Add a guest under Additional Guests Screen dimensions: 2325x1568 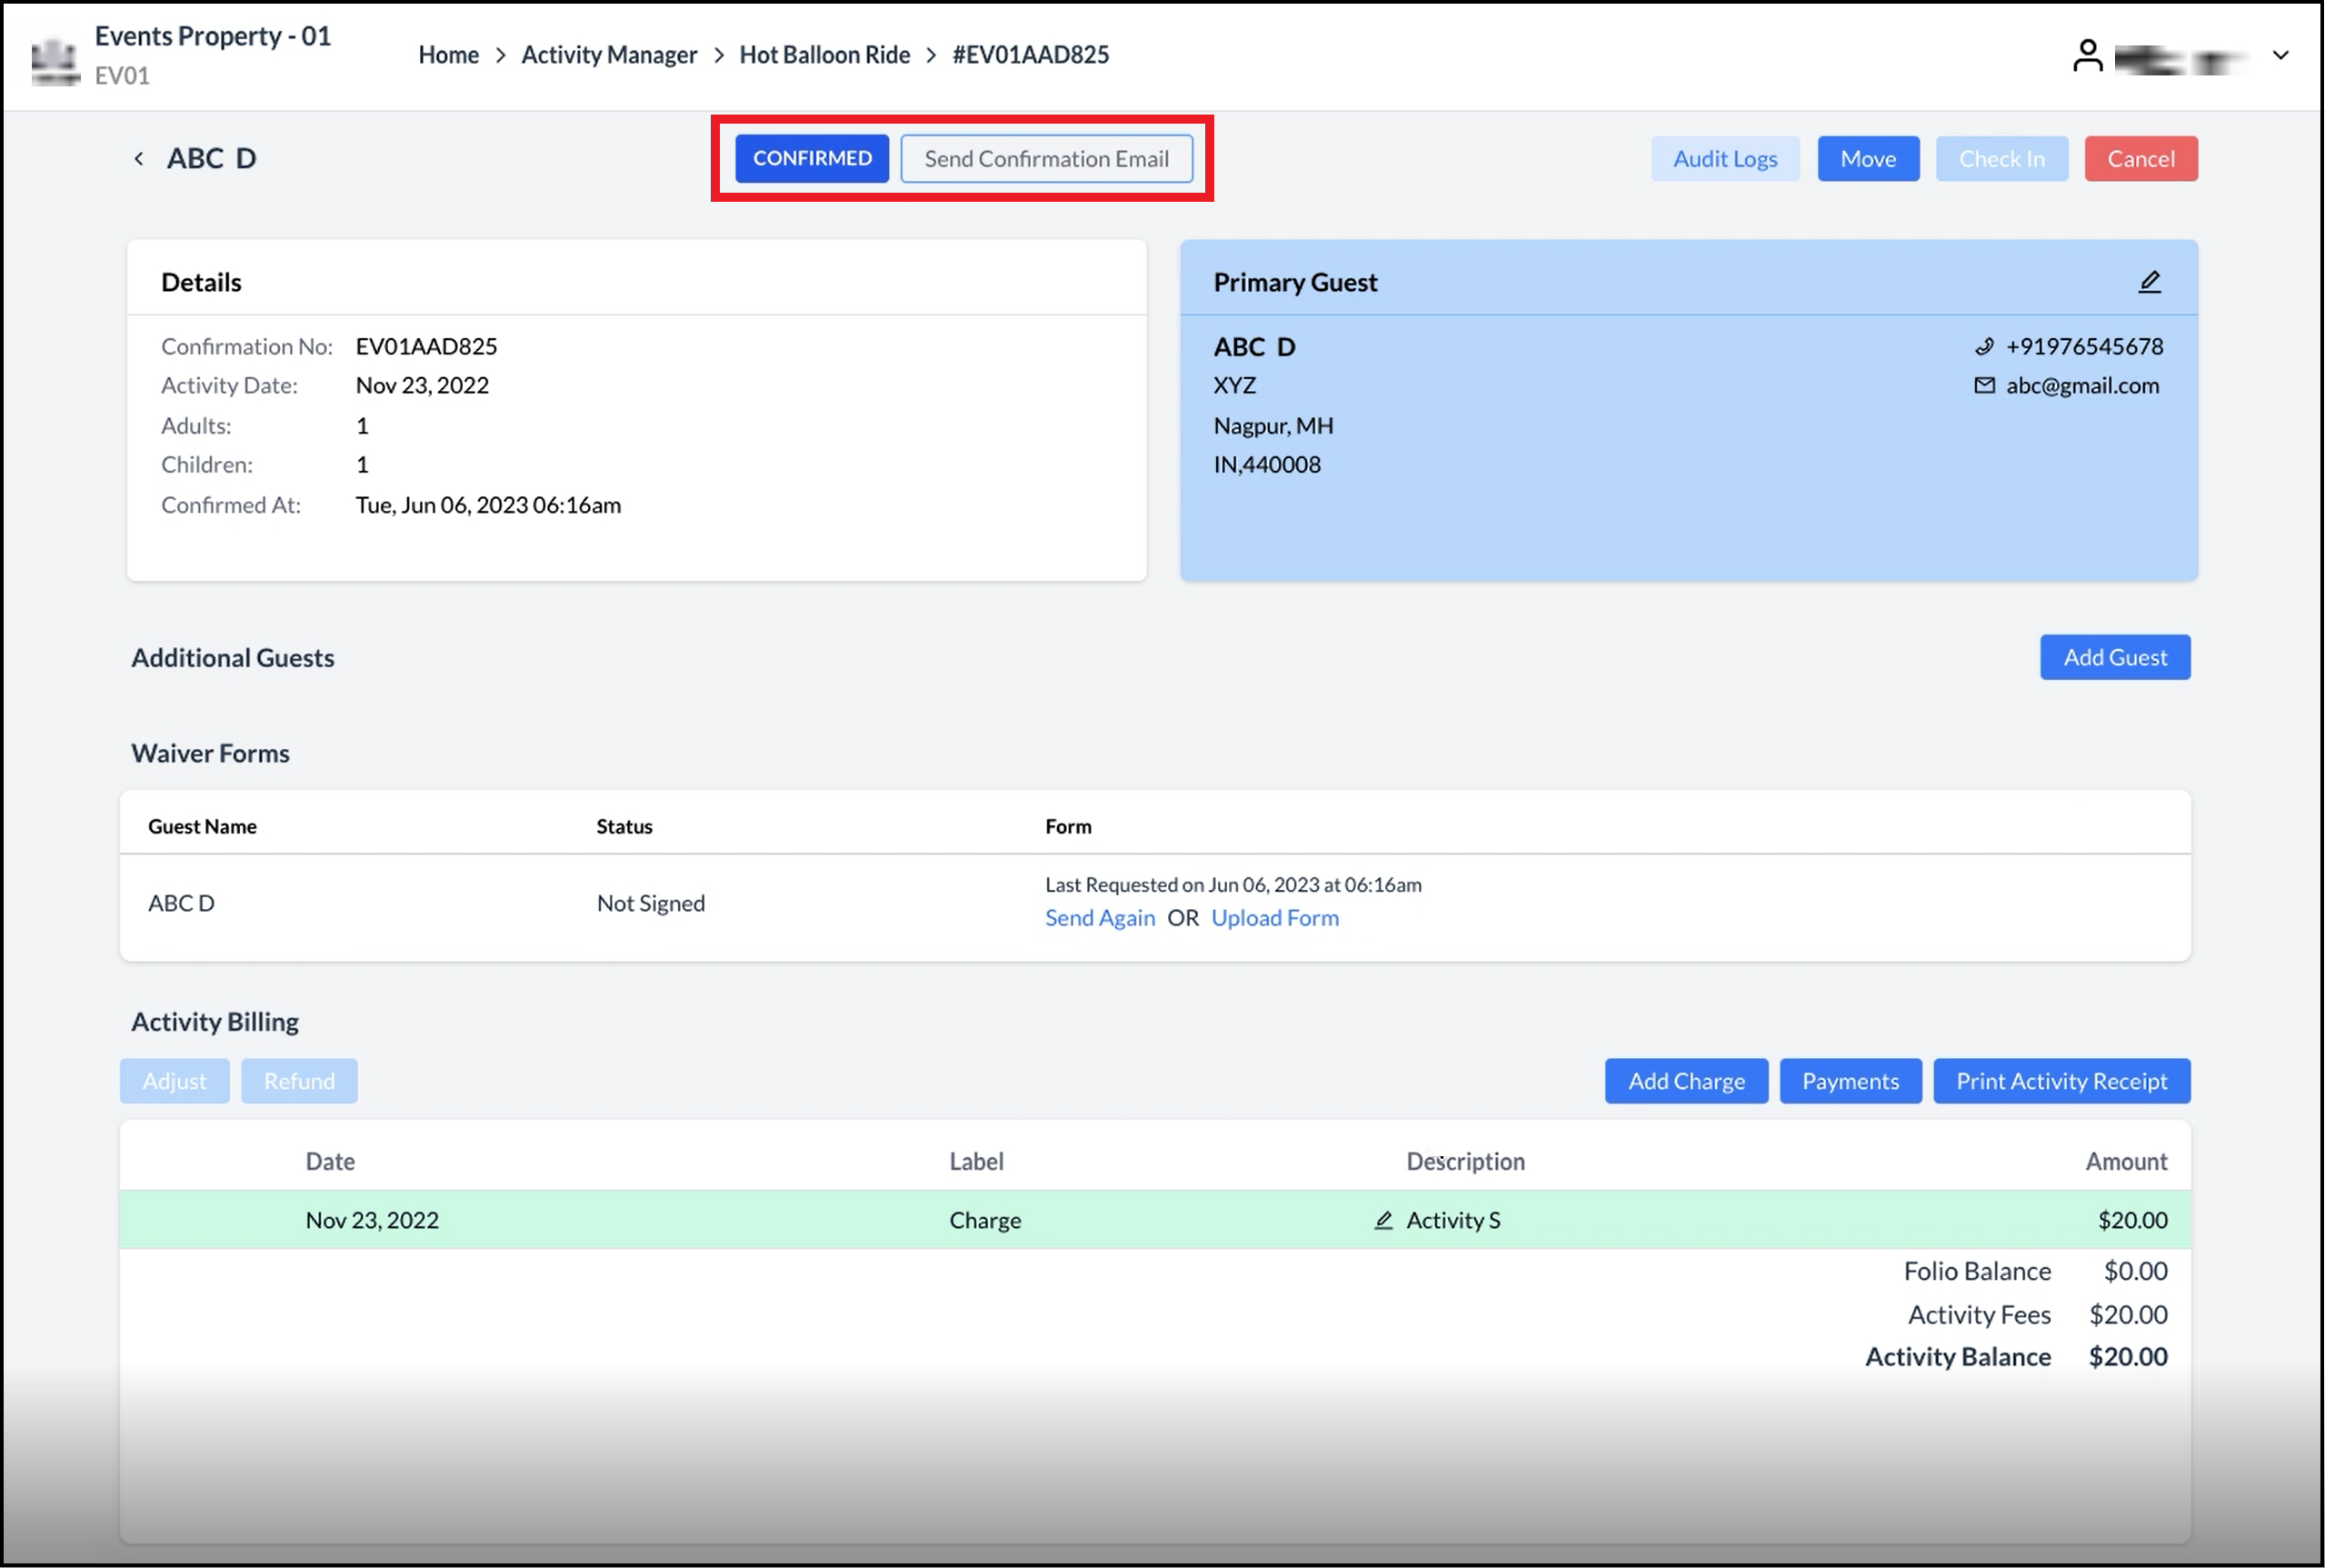pos(2115,657)
